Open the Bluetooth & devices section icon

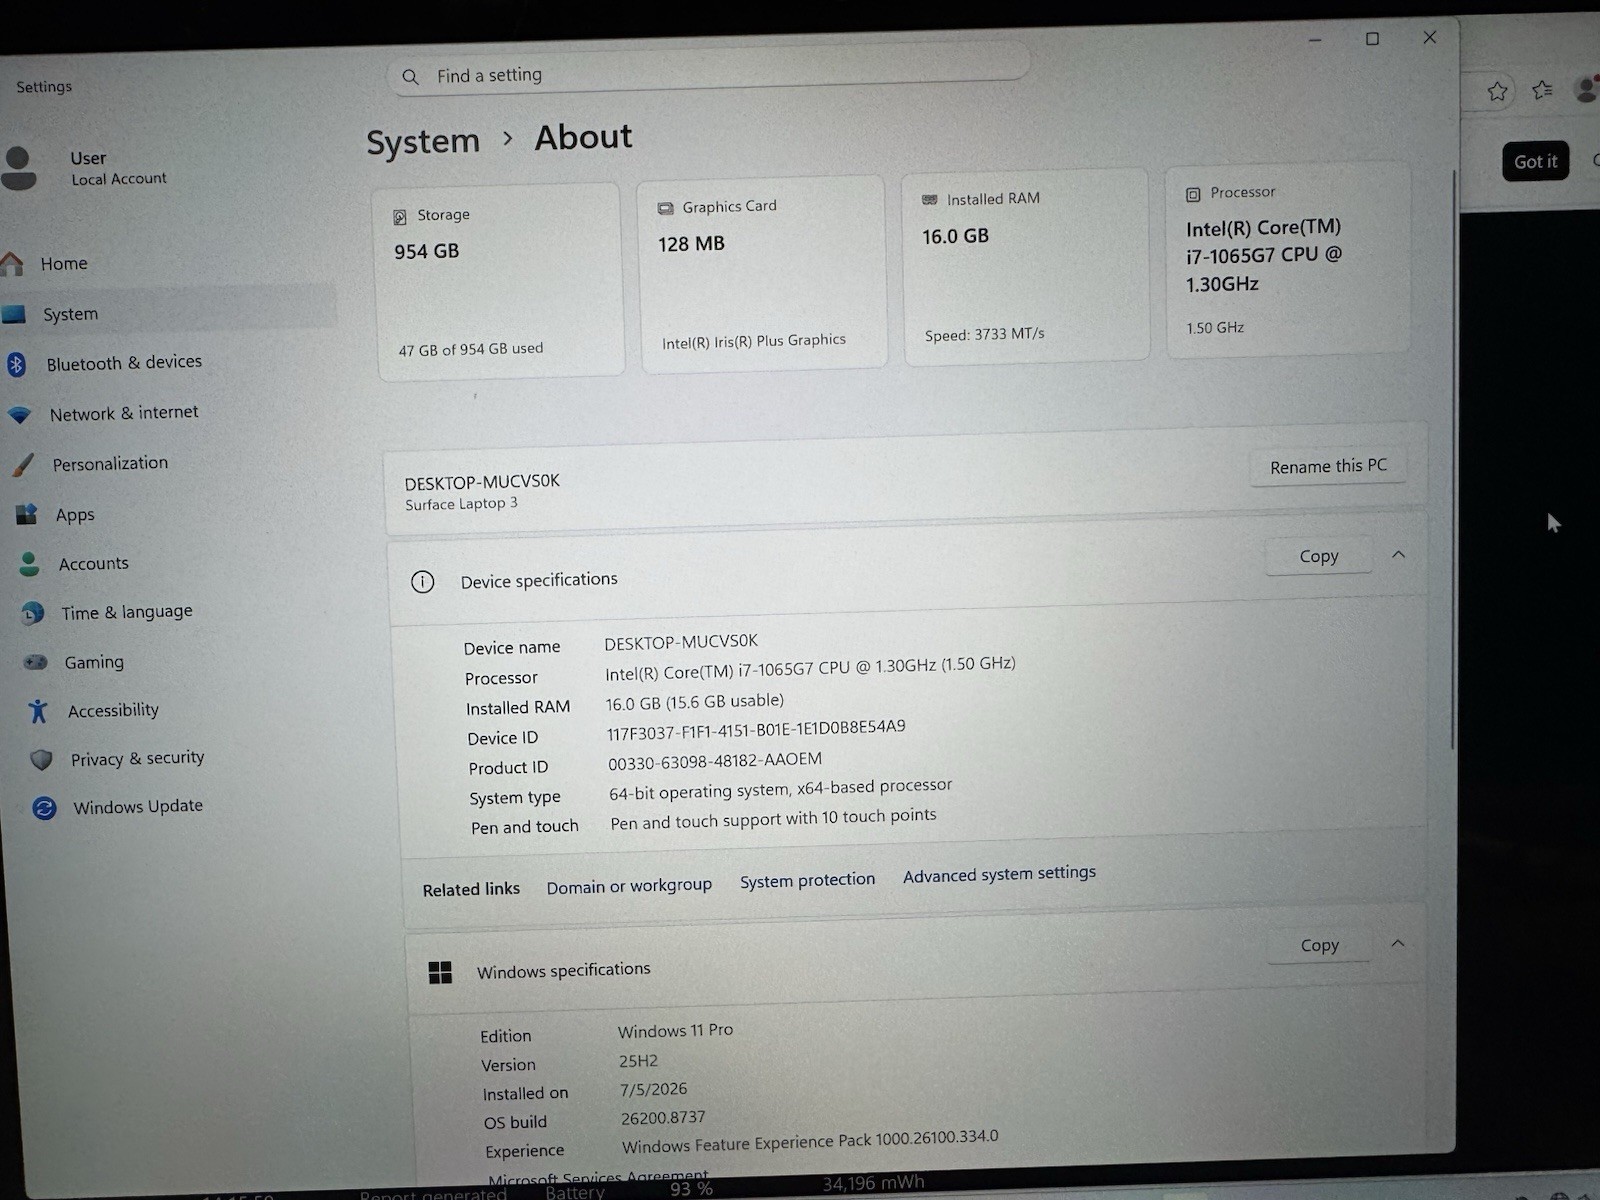[x=16, y=365]
